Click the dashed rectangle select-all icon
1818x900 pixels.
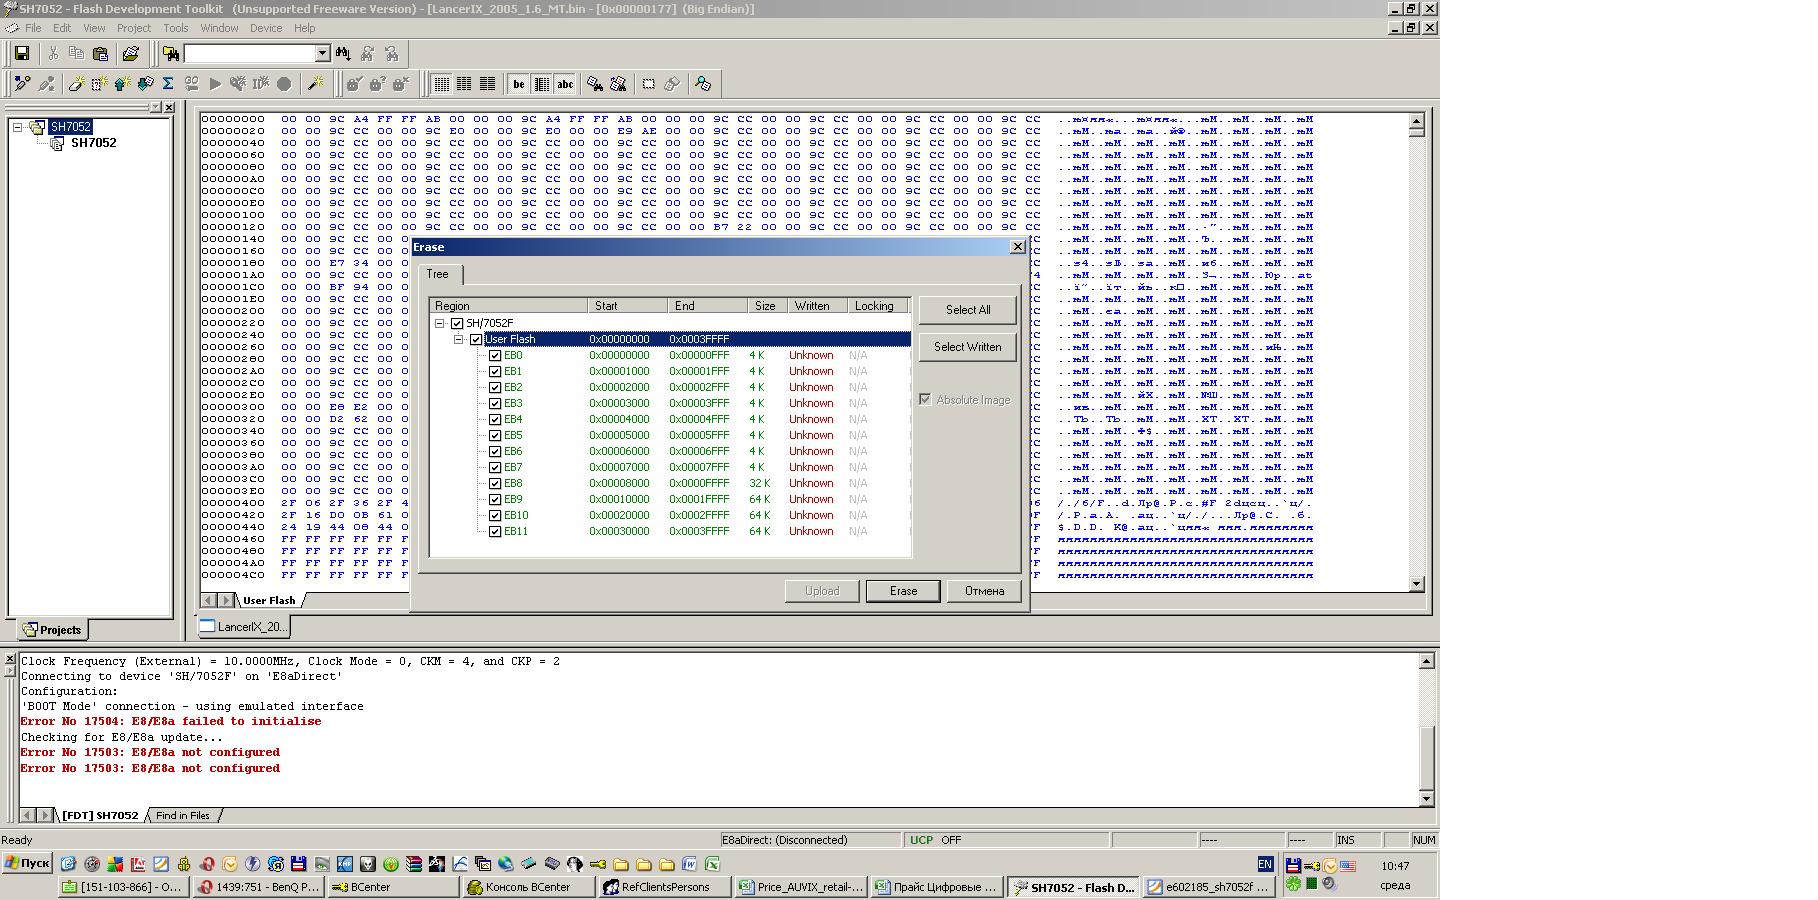pyautogui.click(x=648, y=84)
